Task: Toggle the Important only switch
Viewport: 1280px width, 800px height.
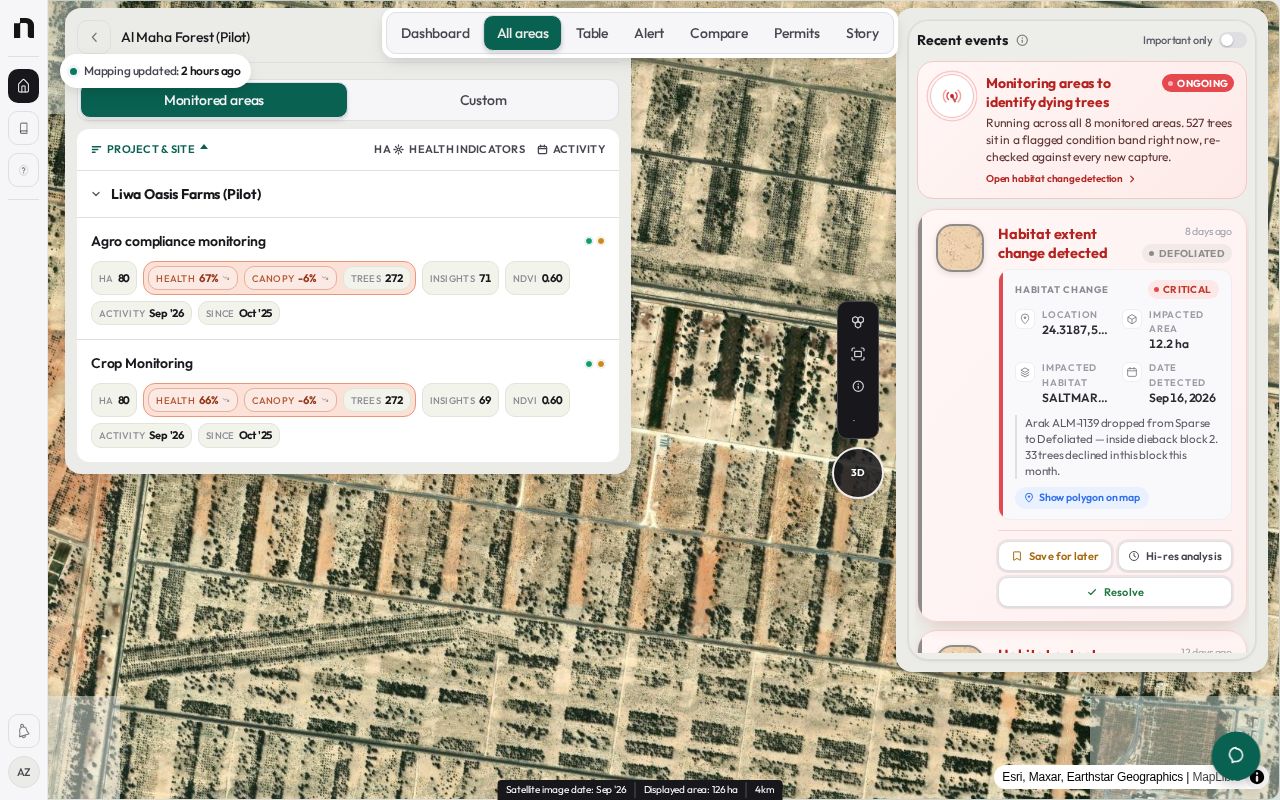Action: tap(1233, 40)
